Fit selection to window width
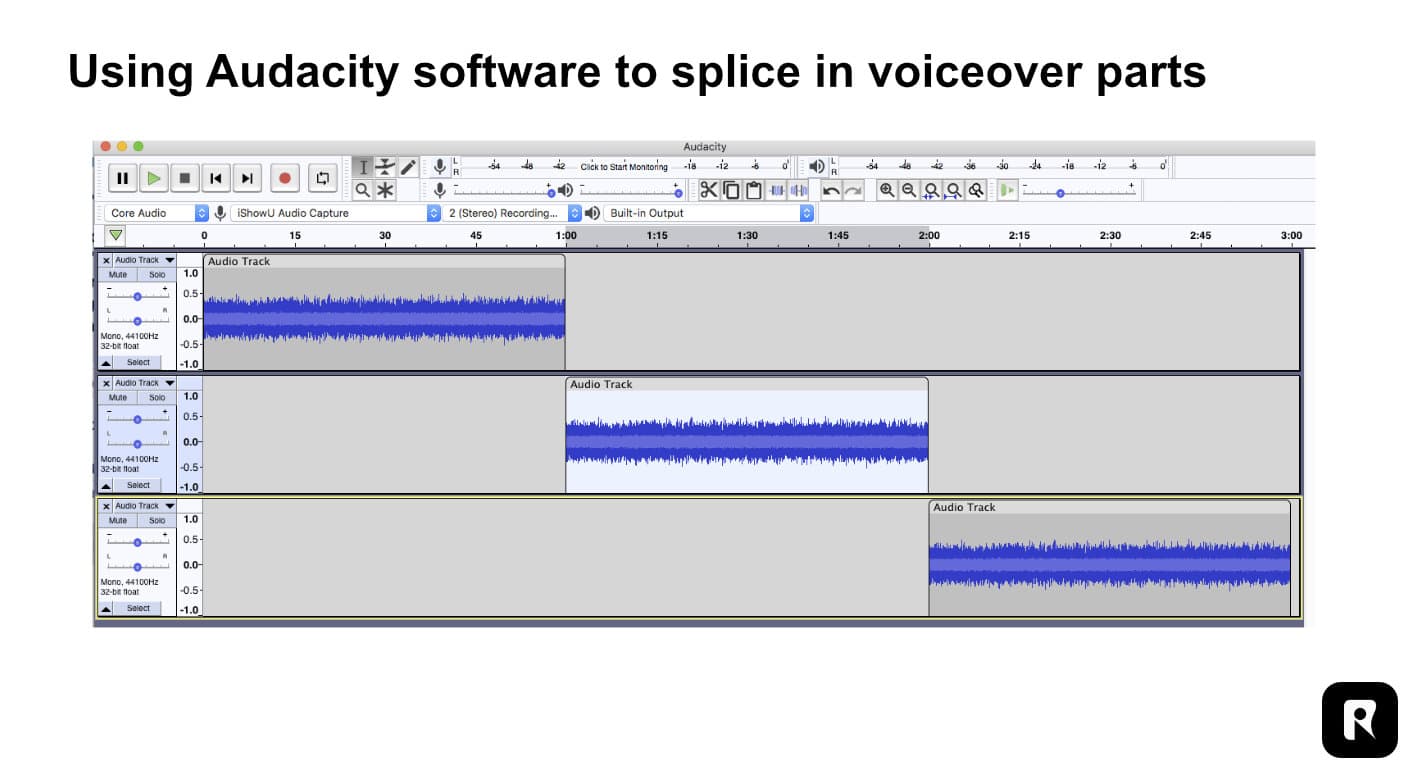The height and width of the screenshot is (768, 1408). point(931,190)
